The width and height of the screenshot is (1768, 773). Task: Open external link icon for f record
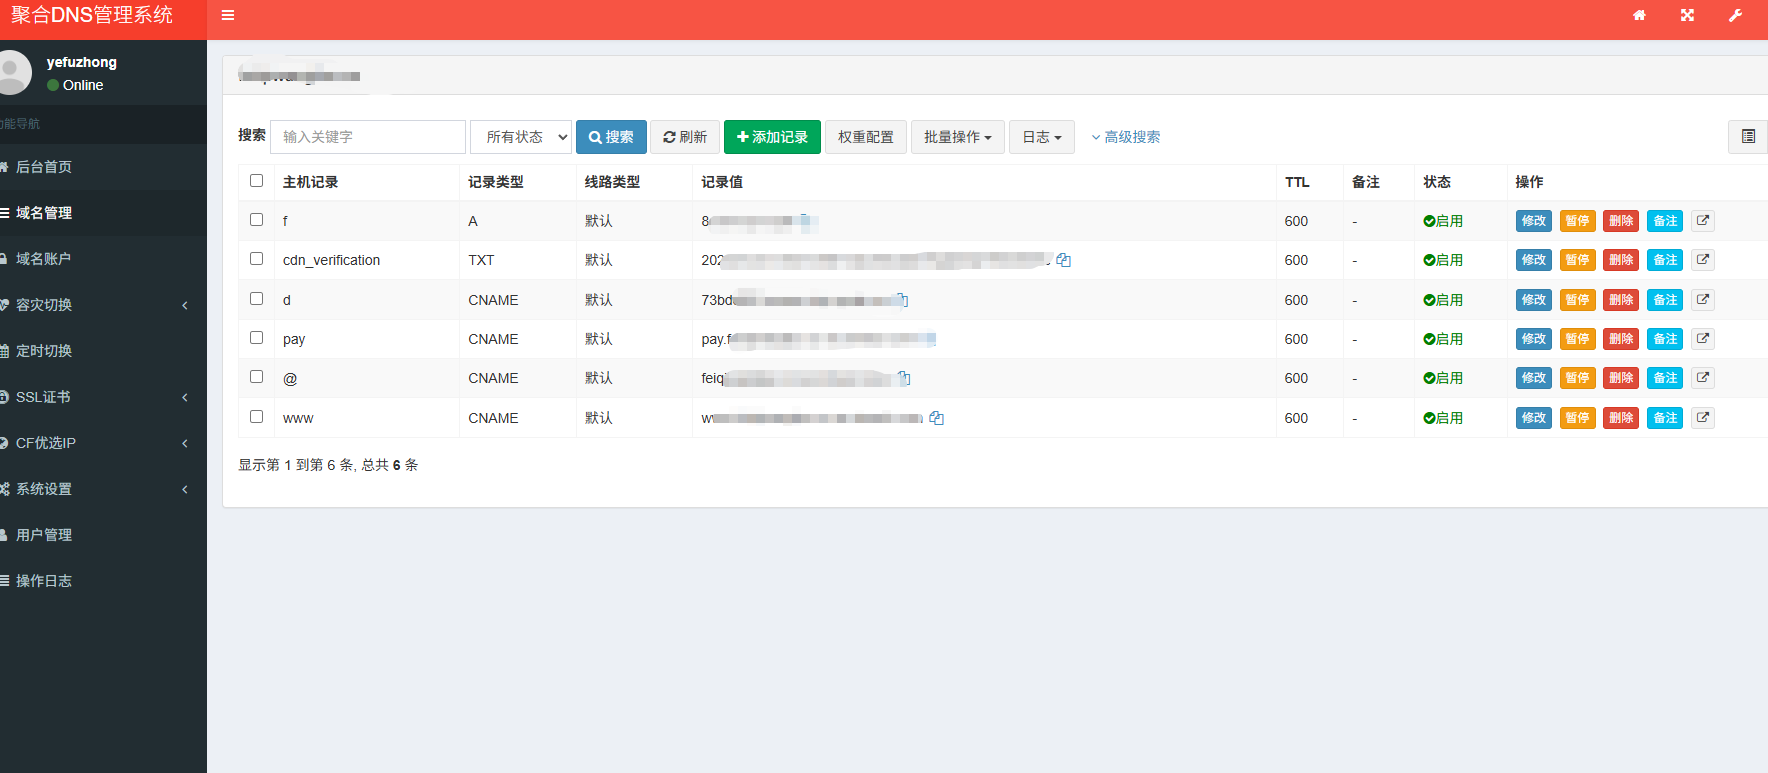pyautogui.click(x=1703, y=221)
